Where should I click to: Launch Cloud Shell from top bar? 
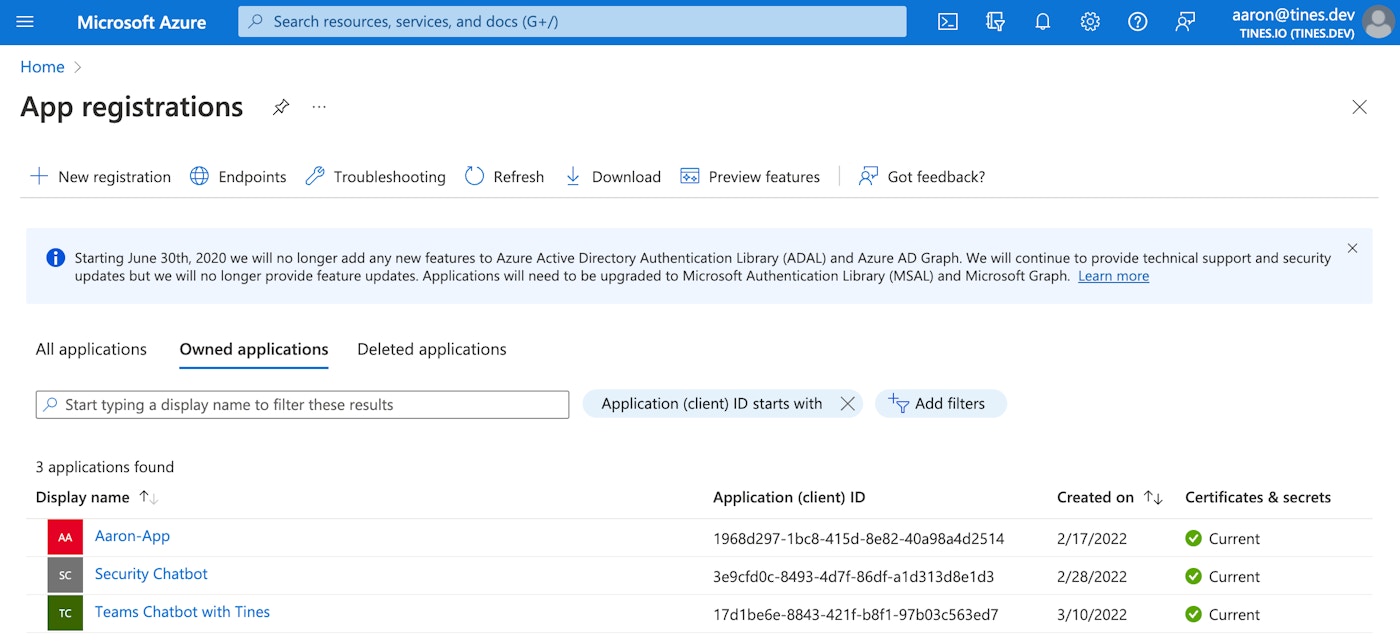[947, 22]
